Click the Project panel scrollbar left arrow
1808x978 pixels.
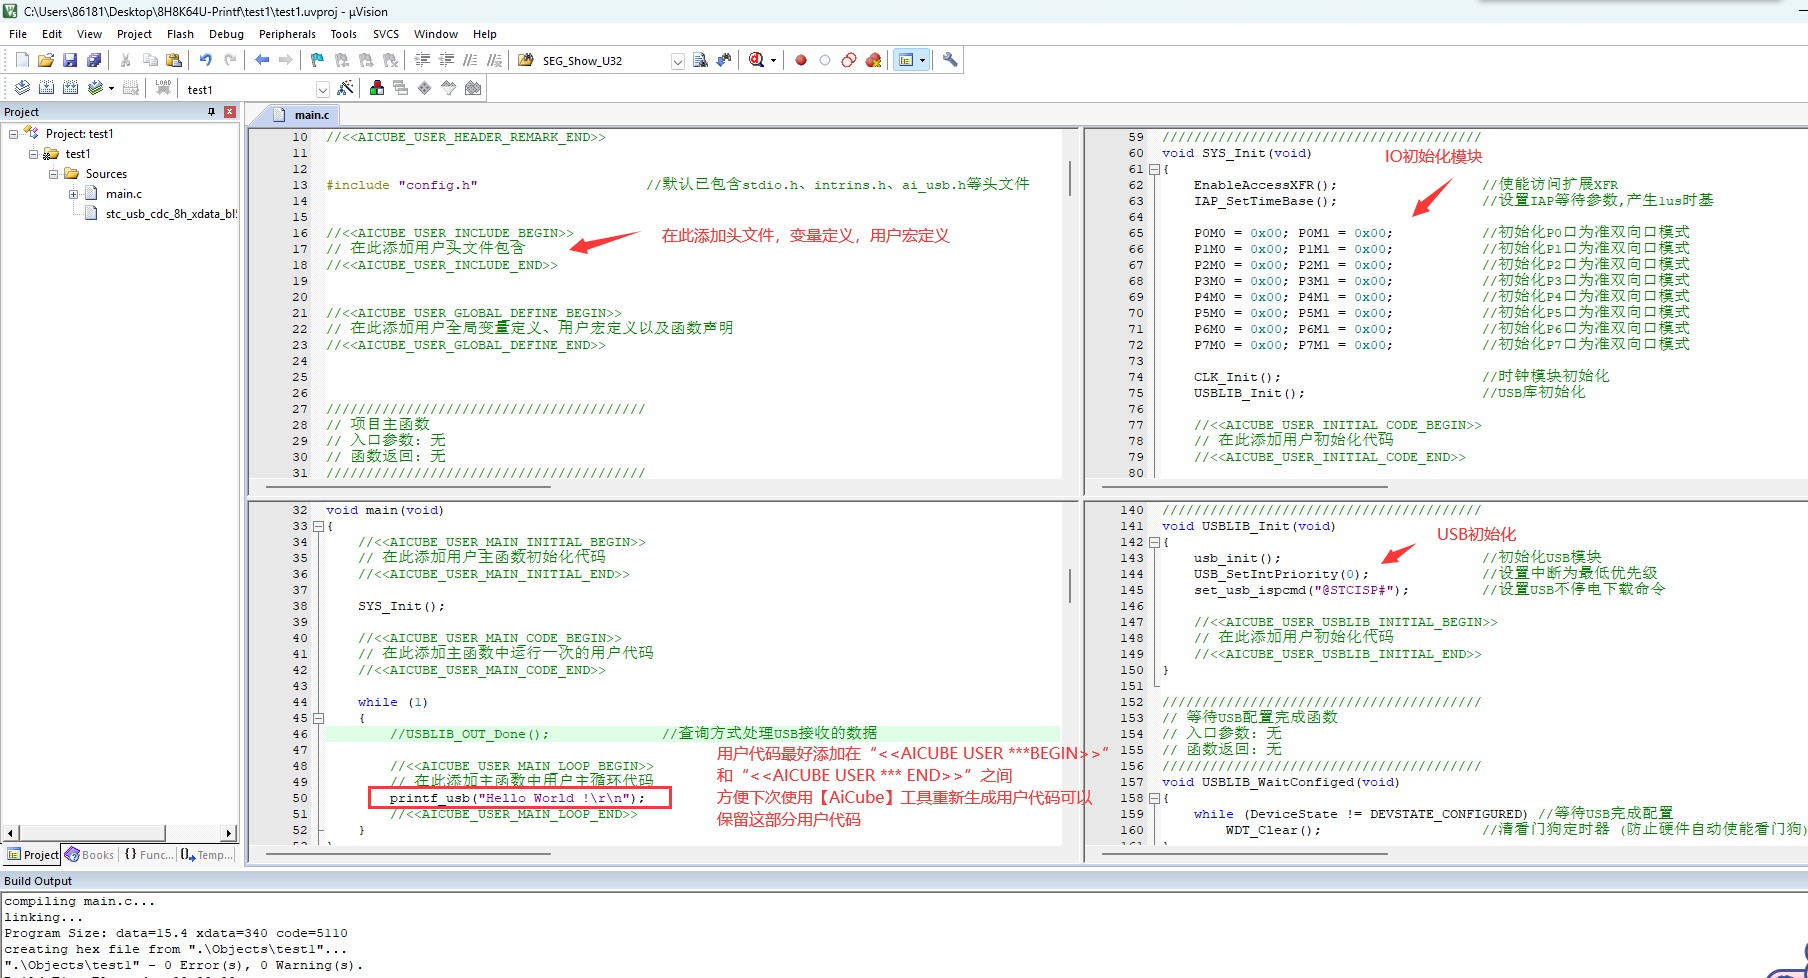[x=11, y=833]
